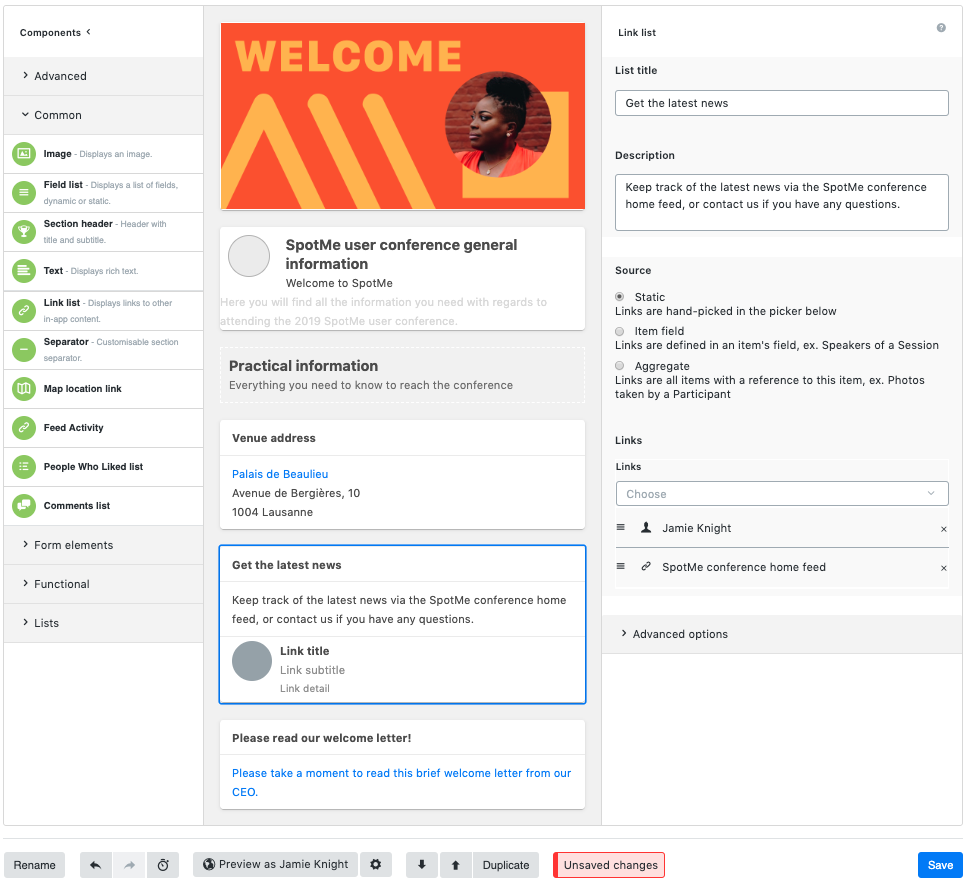Open preview settings gear icon

[x=375, y=865]
